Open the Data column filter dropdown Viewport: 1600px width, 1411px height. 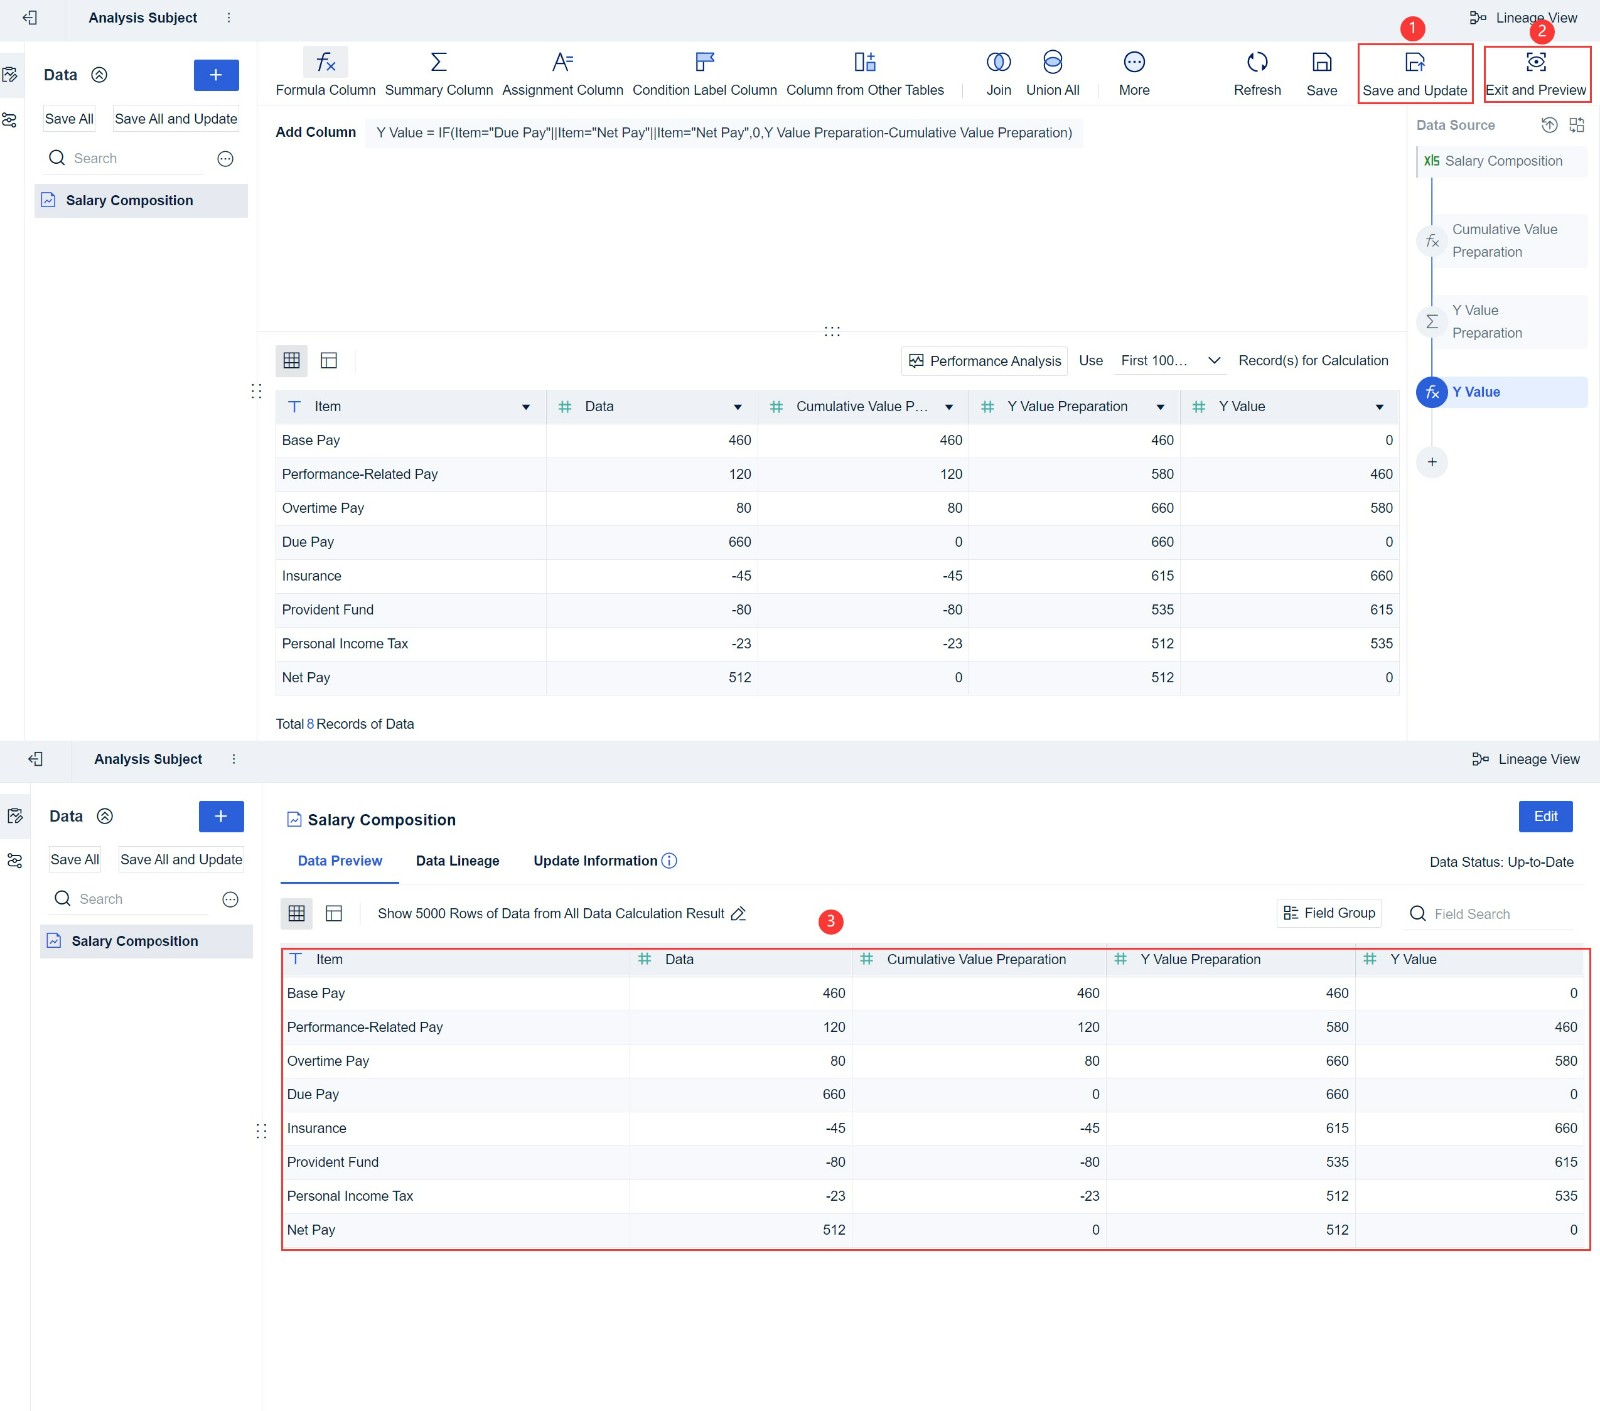738,407
